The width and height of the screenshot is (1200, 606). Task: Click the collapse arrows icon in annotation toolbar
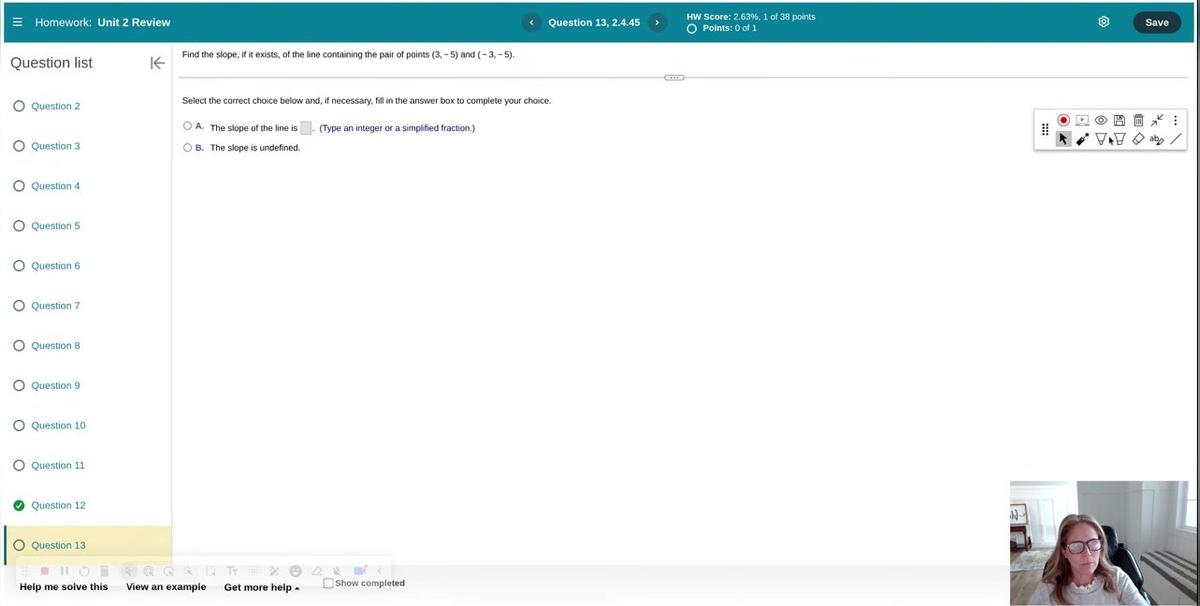(1157, 120)
